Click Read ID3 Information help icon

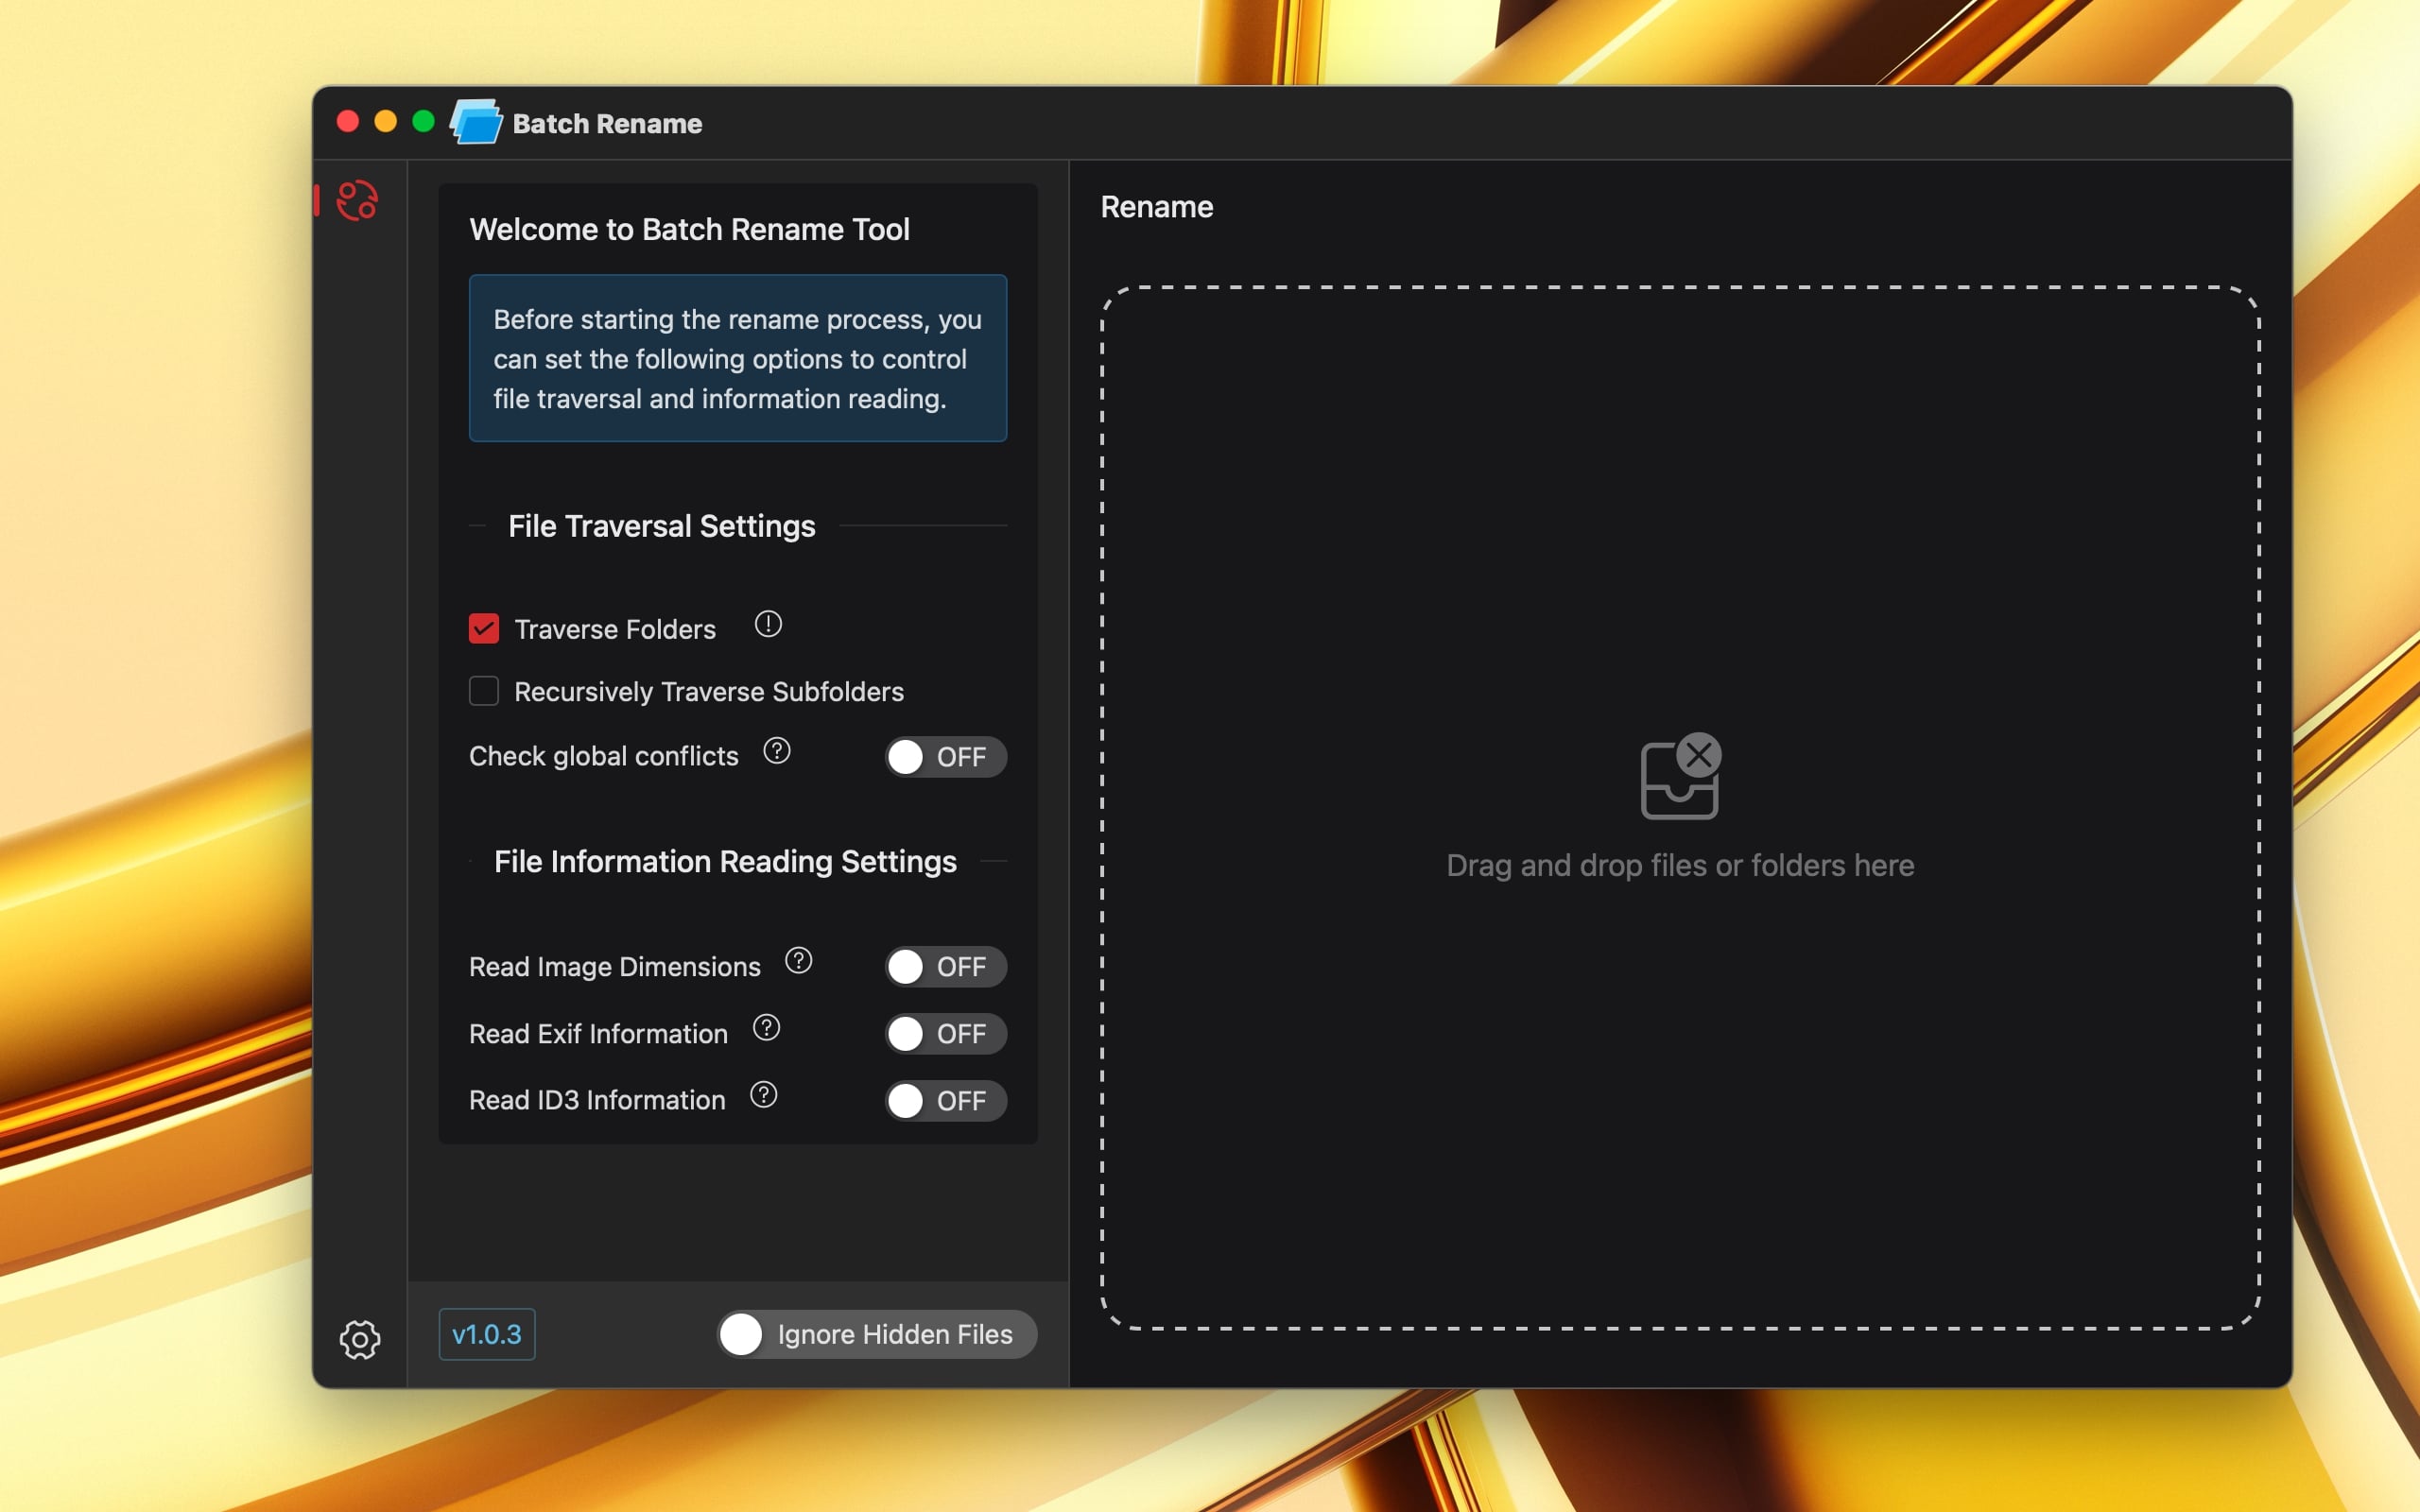763,1097
